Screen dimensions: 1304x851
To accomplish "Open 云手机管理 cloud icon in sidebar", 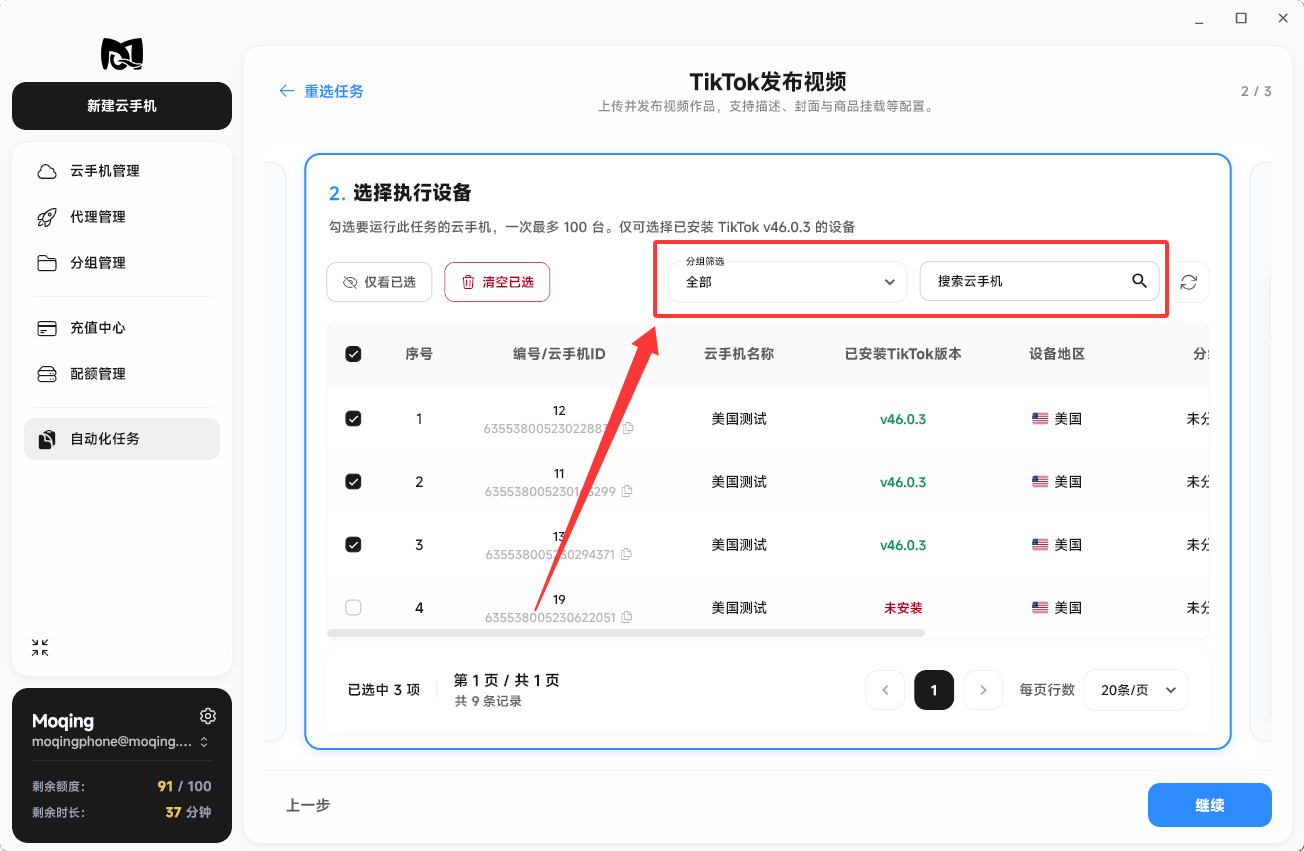I will coord(47,171).
